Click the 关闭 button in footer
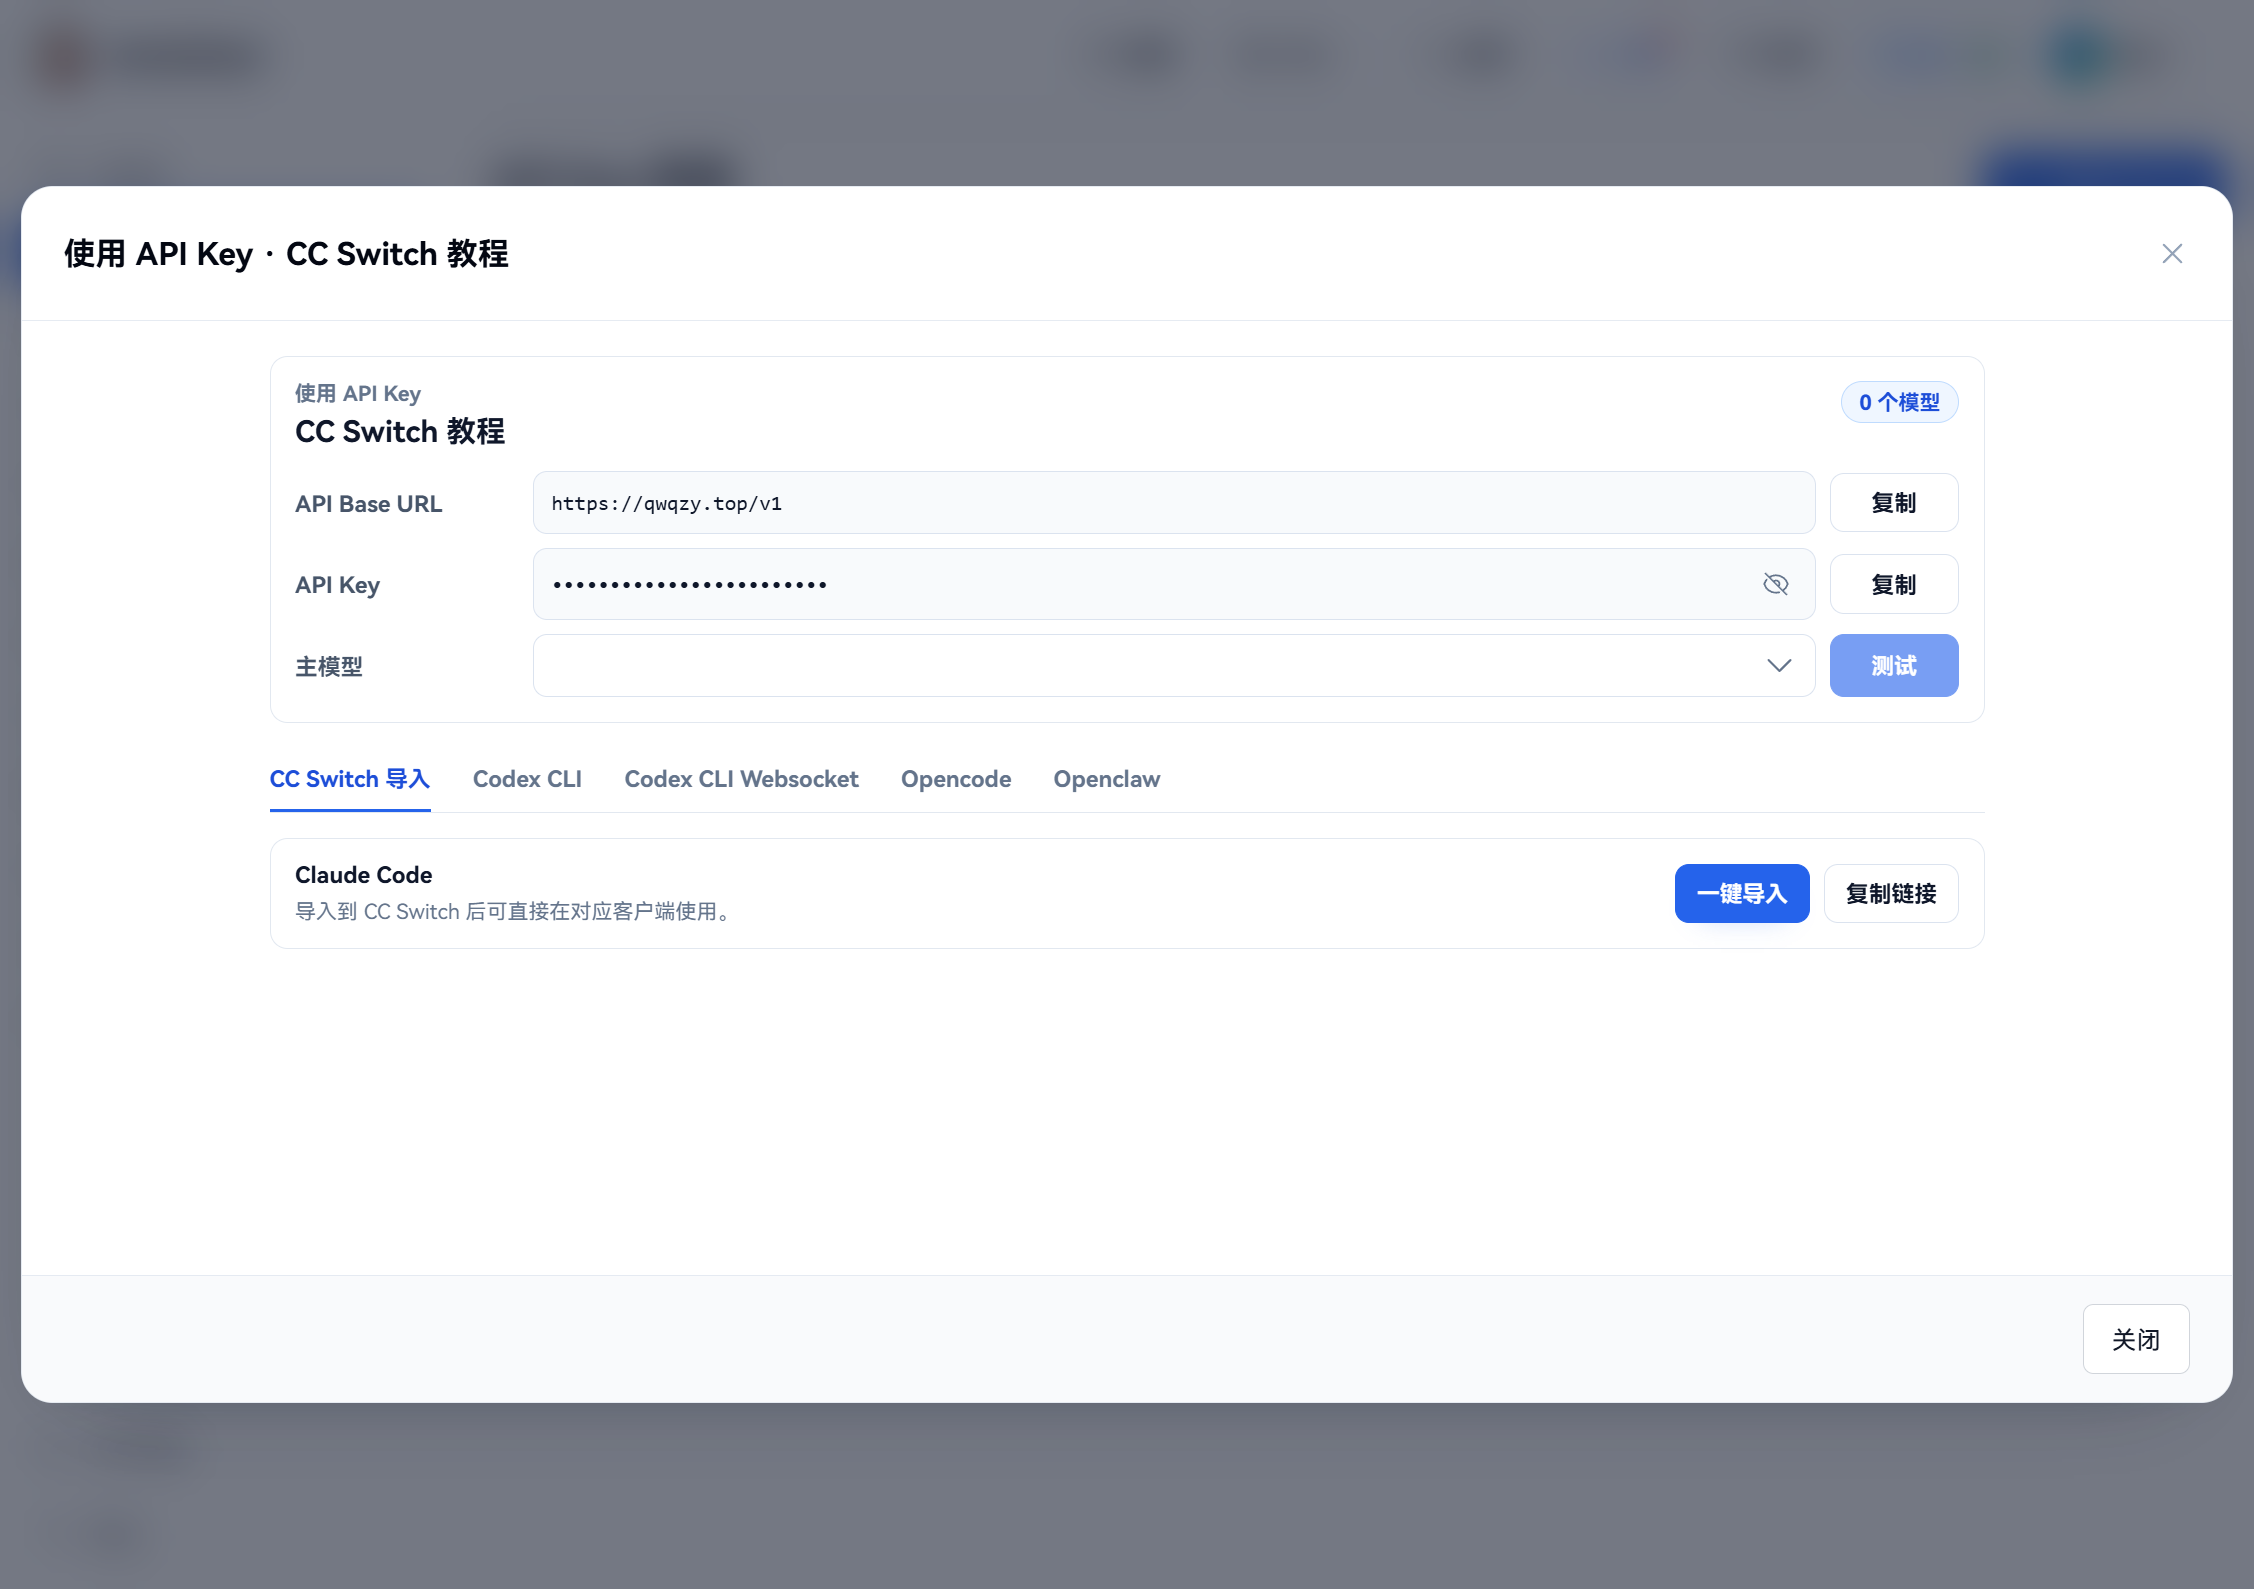2254x1589 pixels. tap(2135, 1339)
